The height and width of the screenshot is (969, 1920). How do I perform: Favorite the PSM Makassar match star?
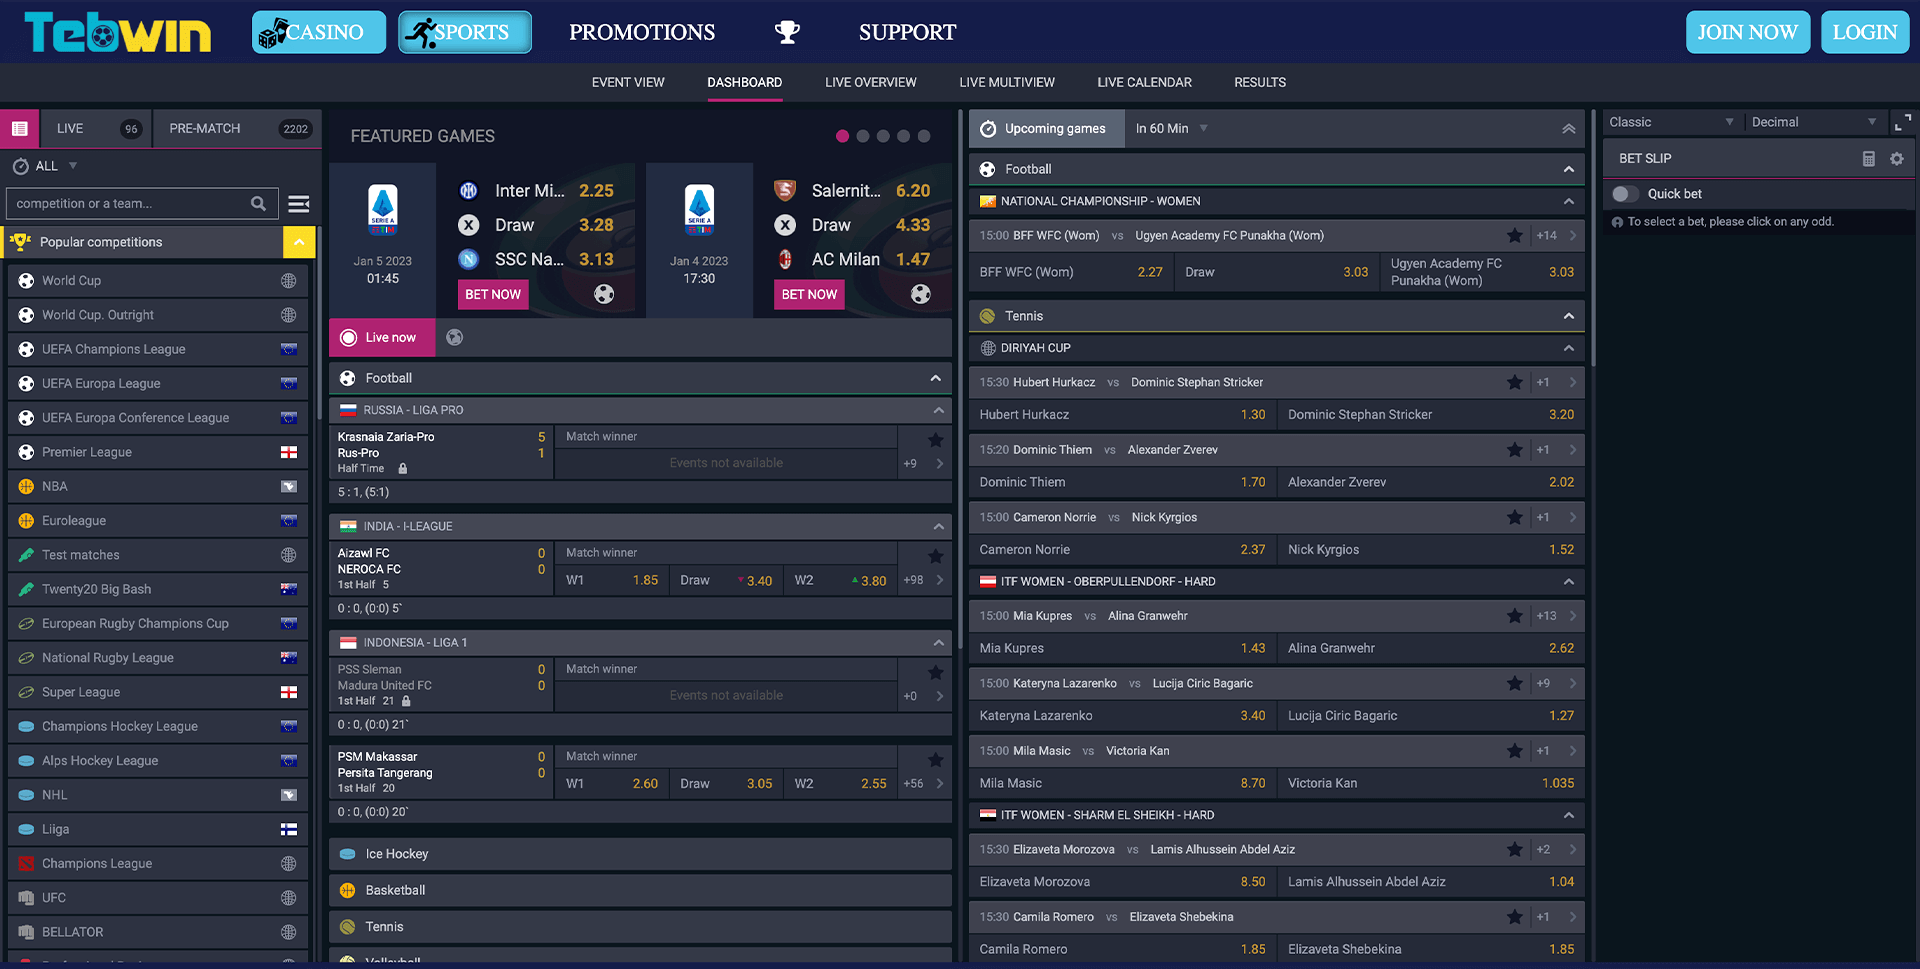[935, 759]
